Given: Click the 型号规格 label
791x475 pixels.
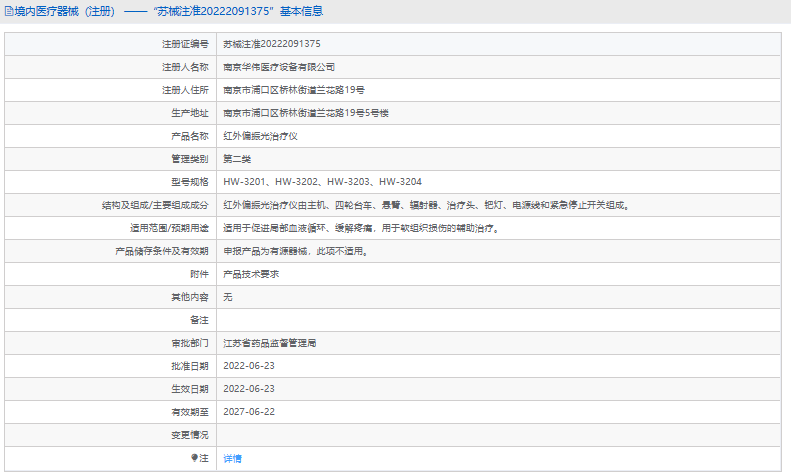Looking at the screenshot, I should click(190, 182).
